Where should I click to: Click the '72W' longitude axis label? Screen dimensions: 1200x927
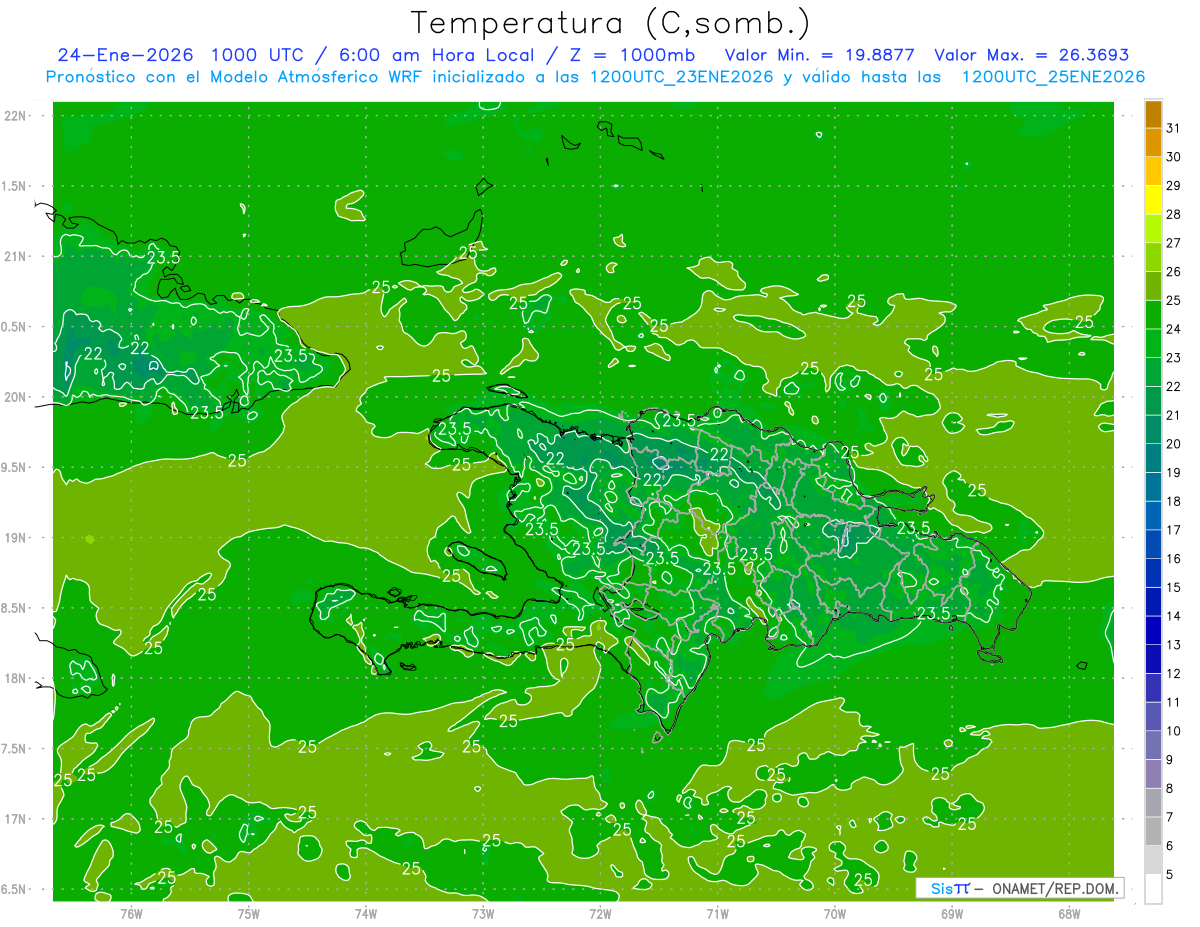[600, 912]
